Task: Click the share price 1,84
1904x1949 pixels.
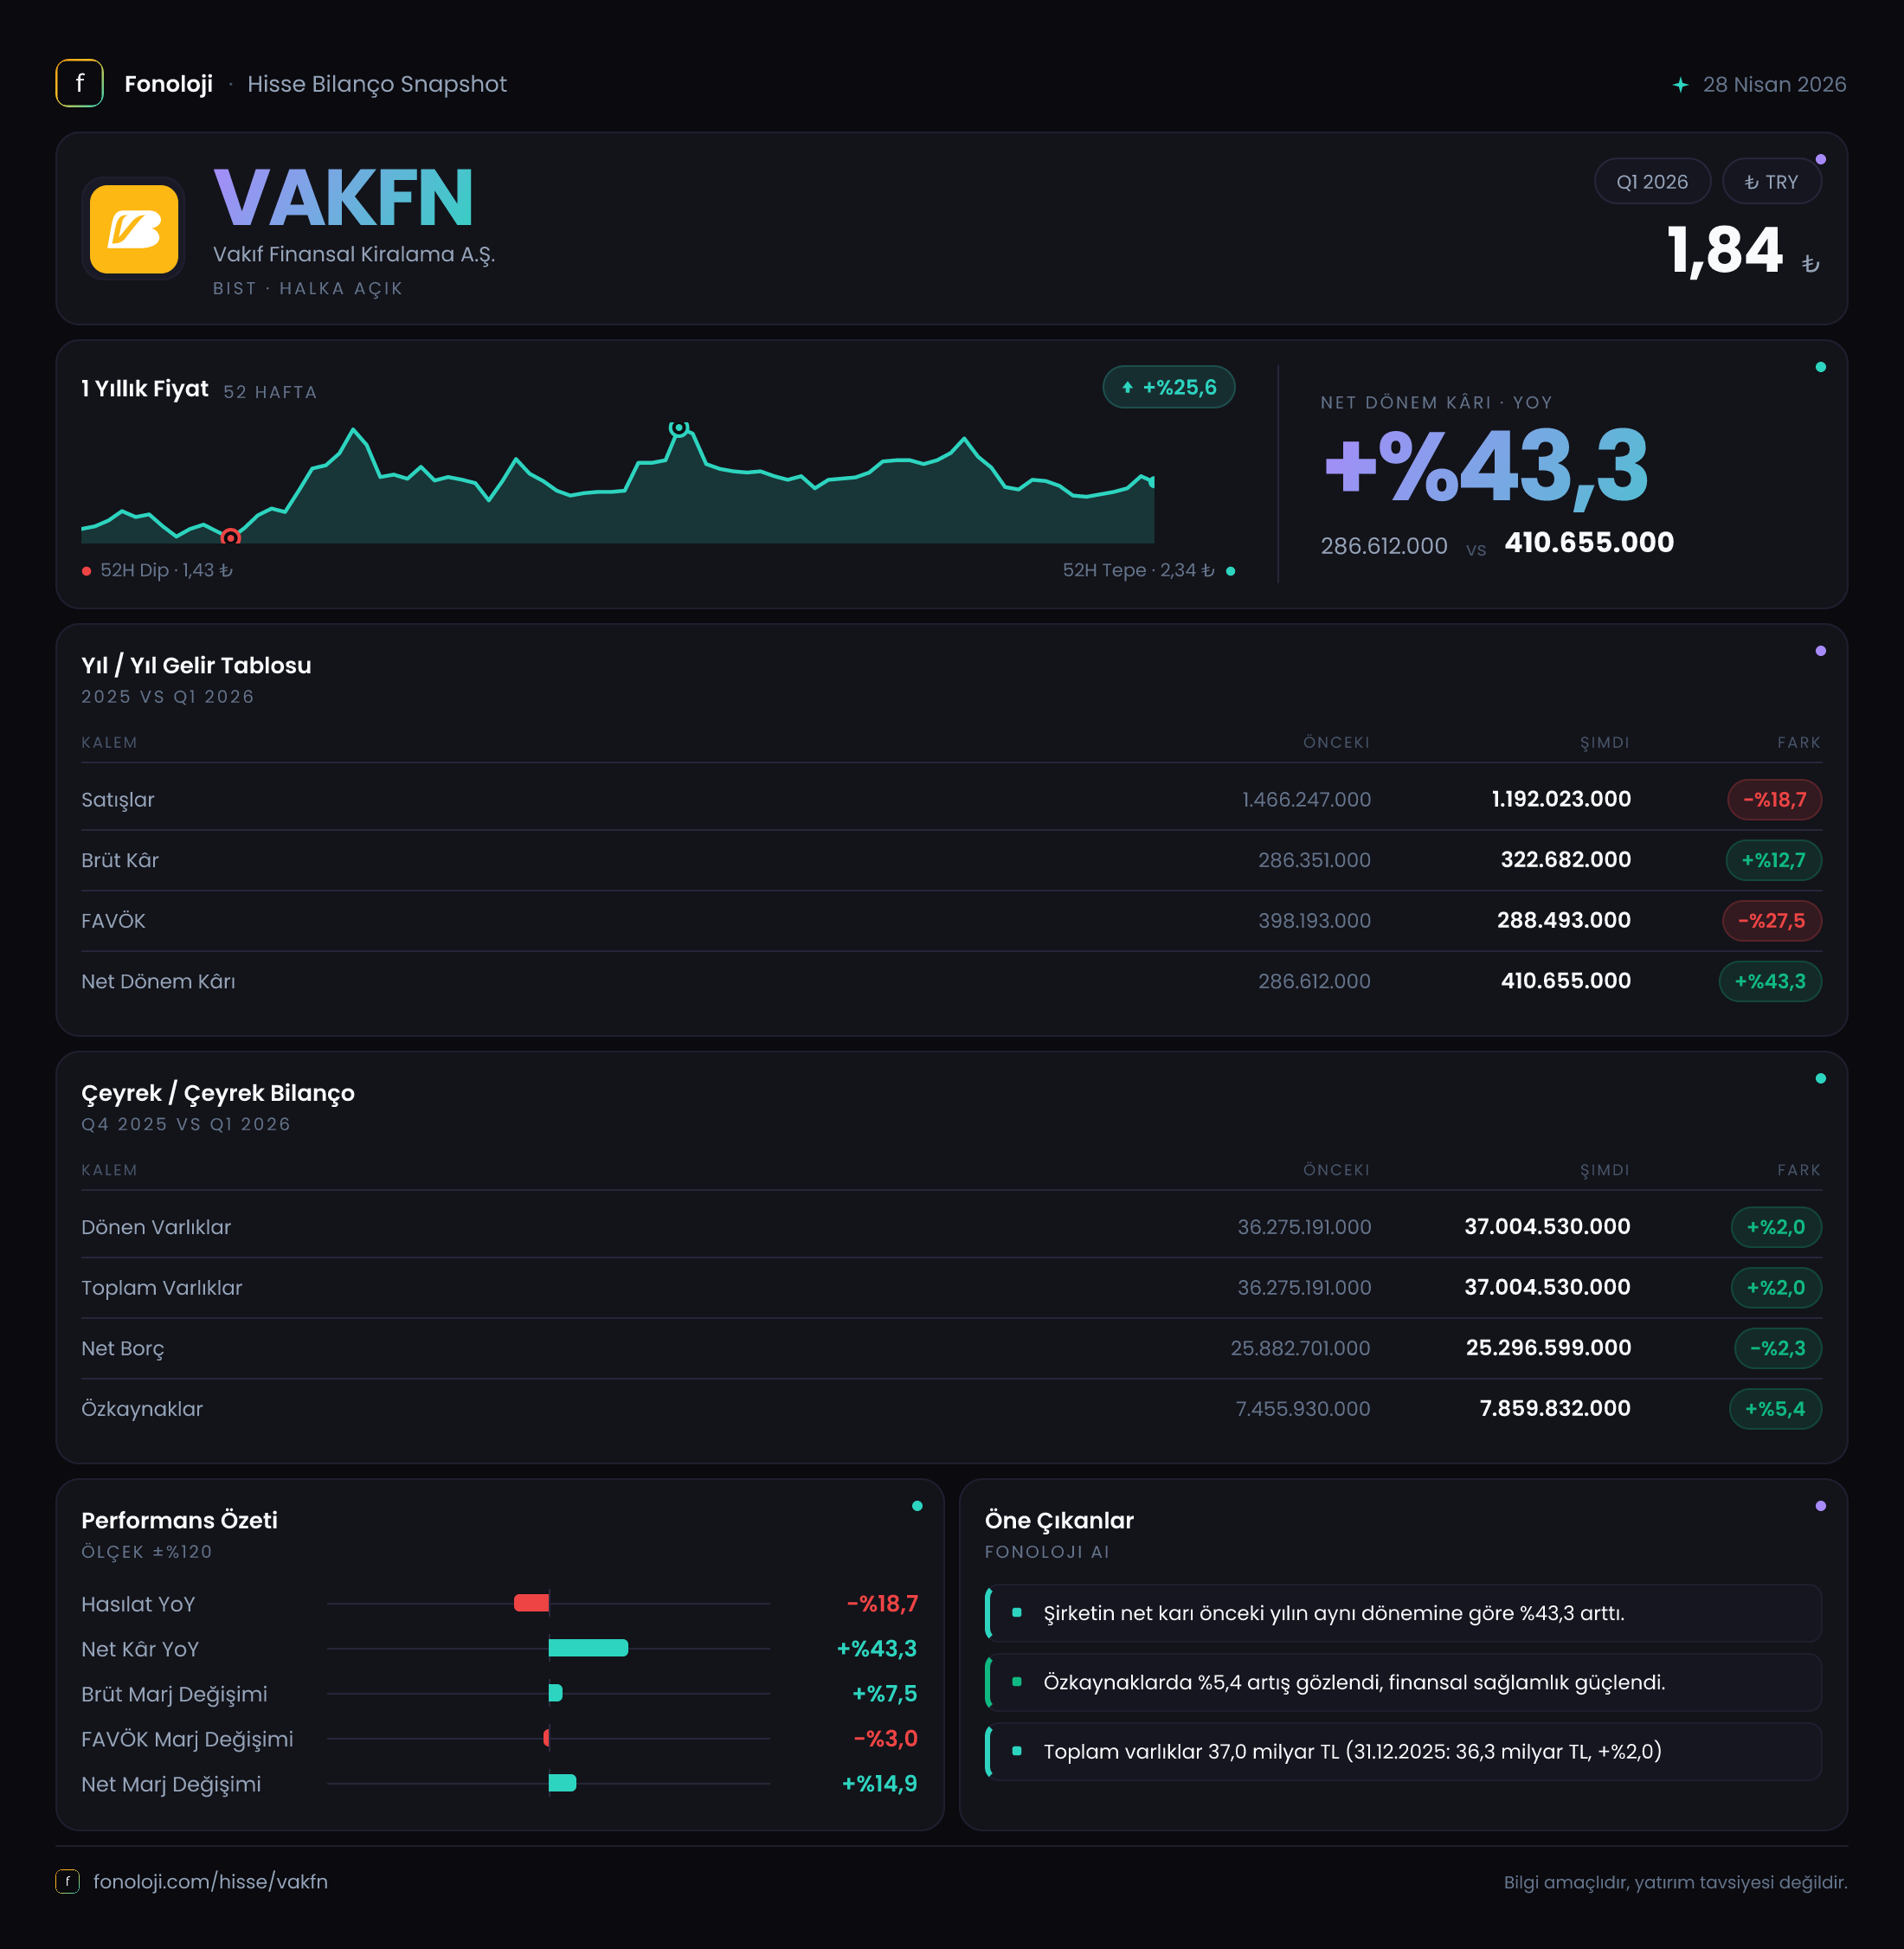Action: point(1725,250)
